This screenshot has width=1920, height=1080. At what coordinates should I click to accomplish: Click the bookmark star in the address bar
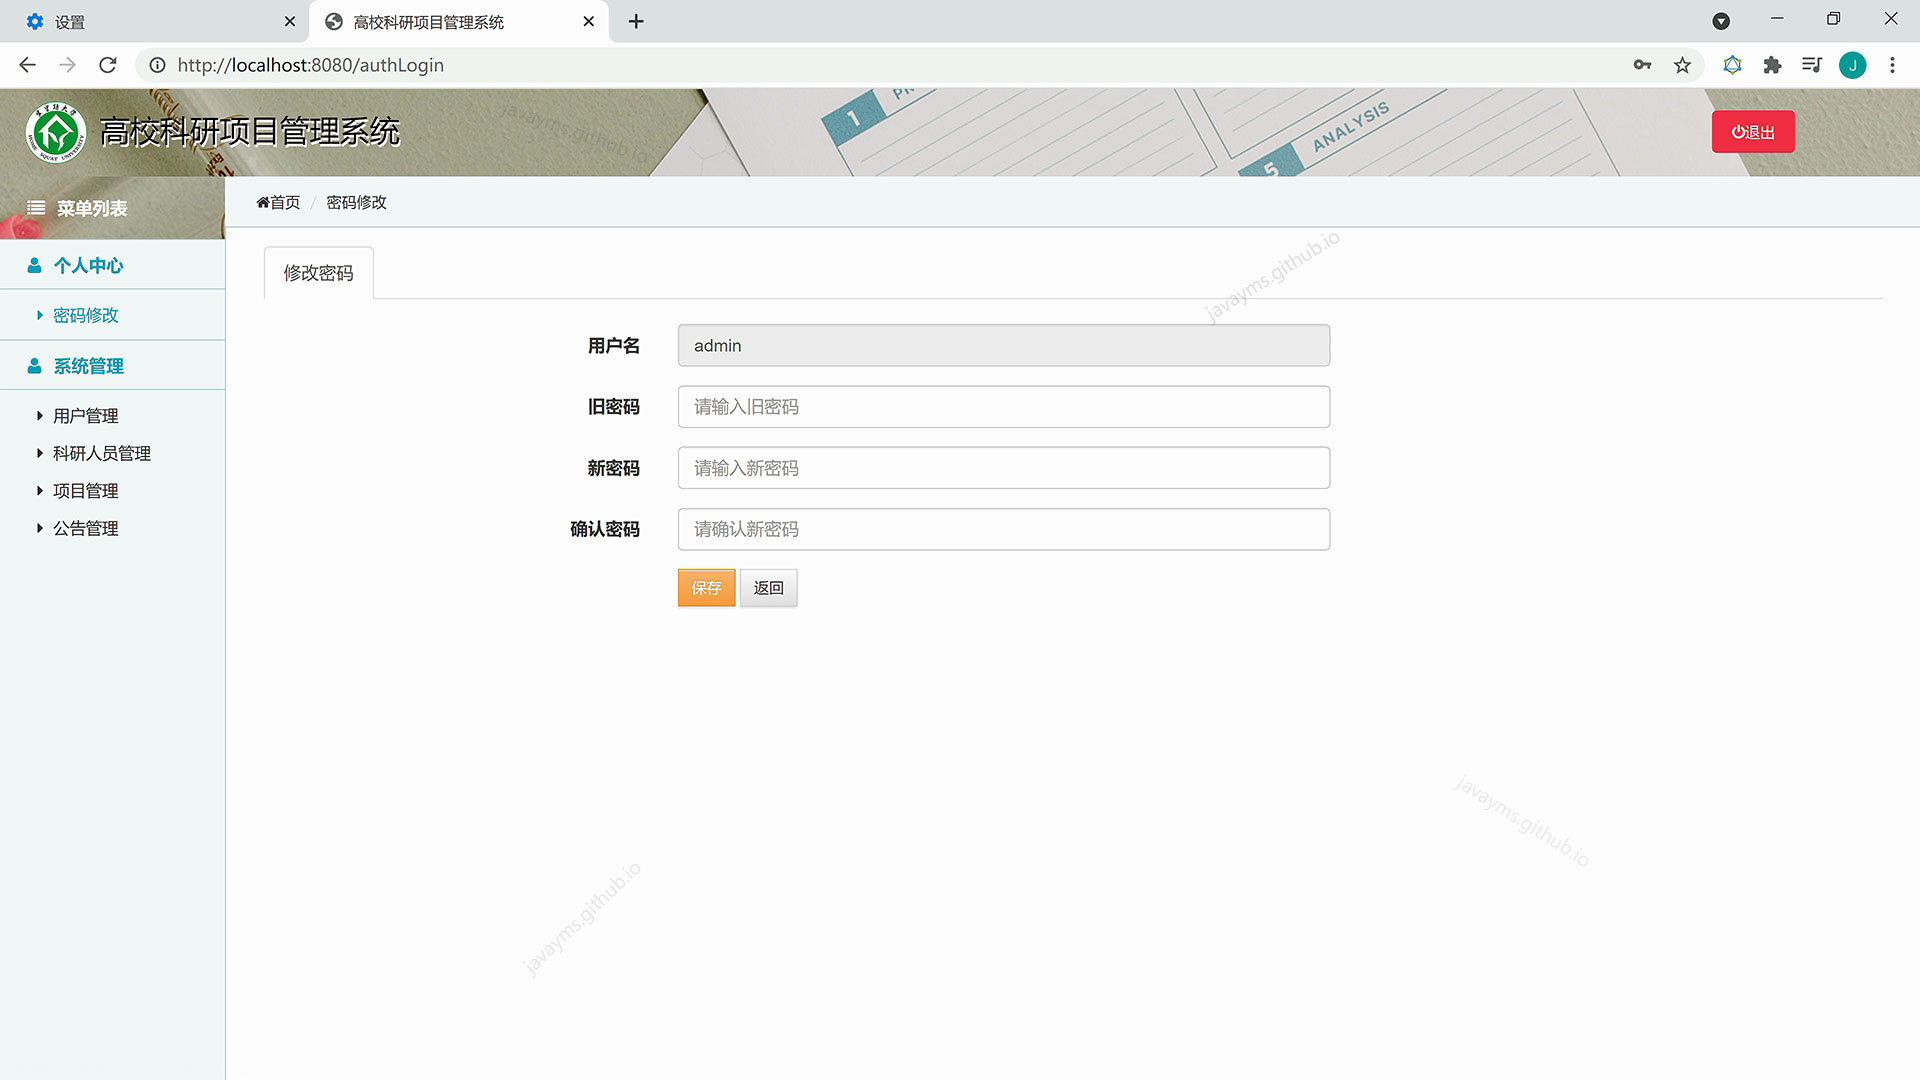pyautogui.click(x=1684, y=65)
